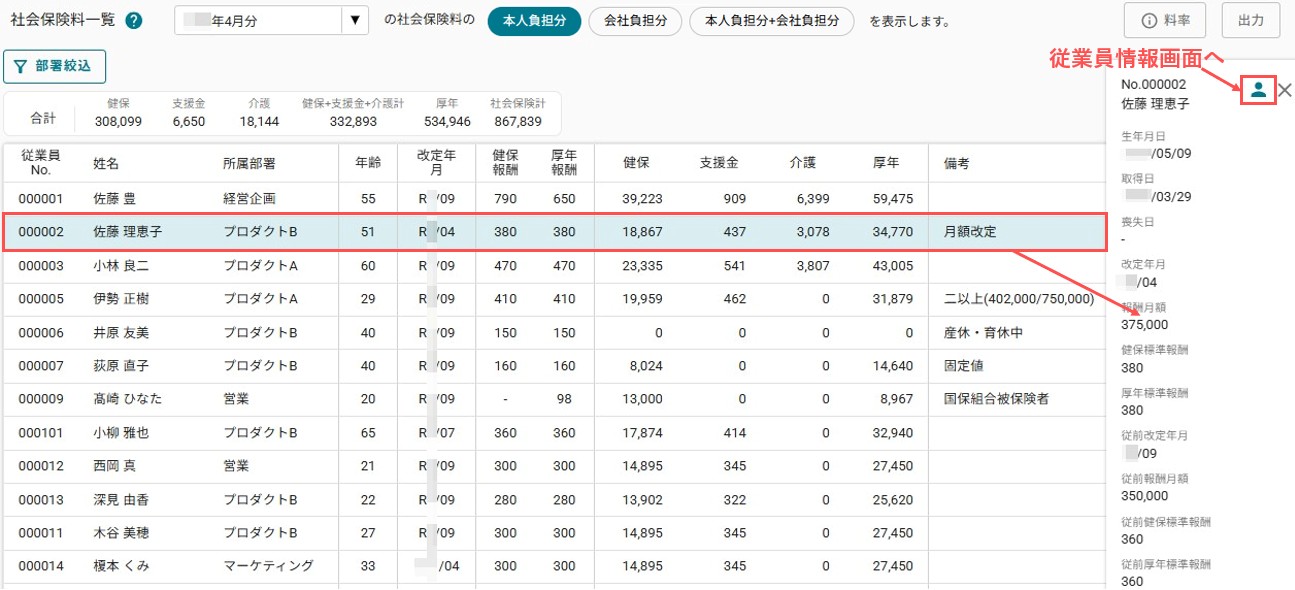Switch to 会社負担分 view
The width and height of the screenshot is (1295, 590).
635,20
